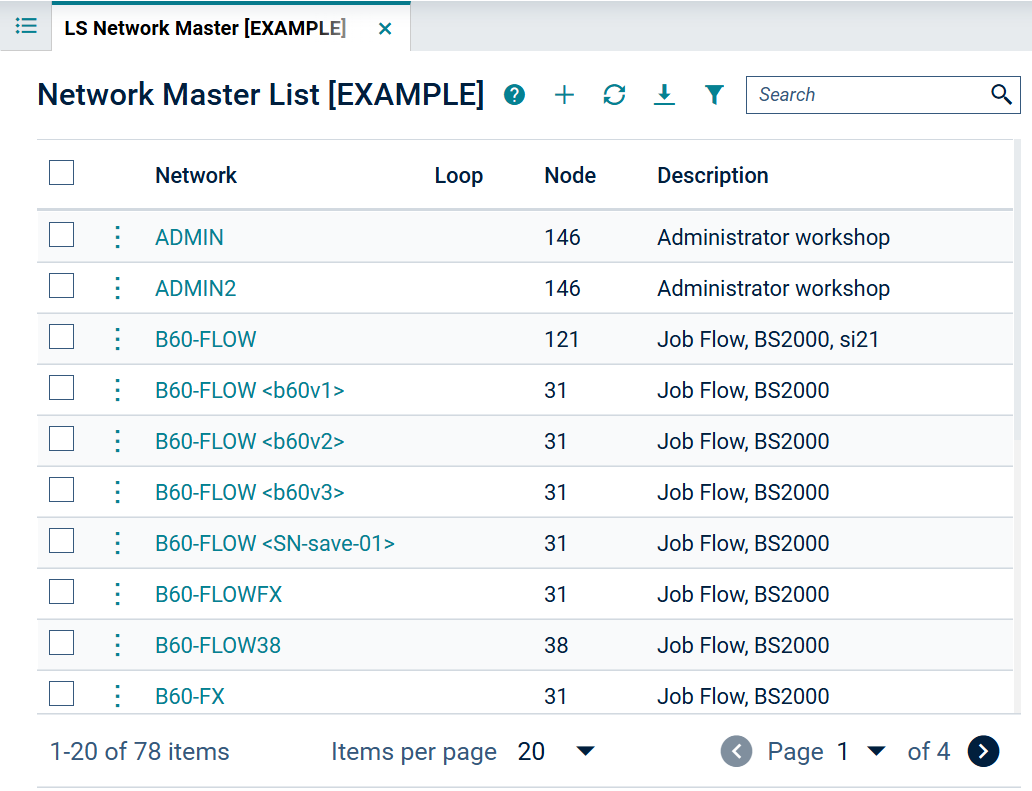Check the B60-FLOW <b60v3> row box
This screenshot has height=791, width=1032.
tap(61, 490)
